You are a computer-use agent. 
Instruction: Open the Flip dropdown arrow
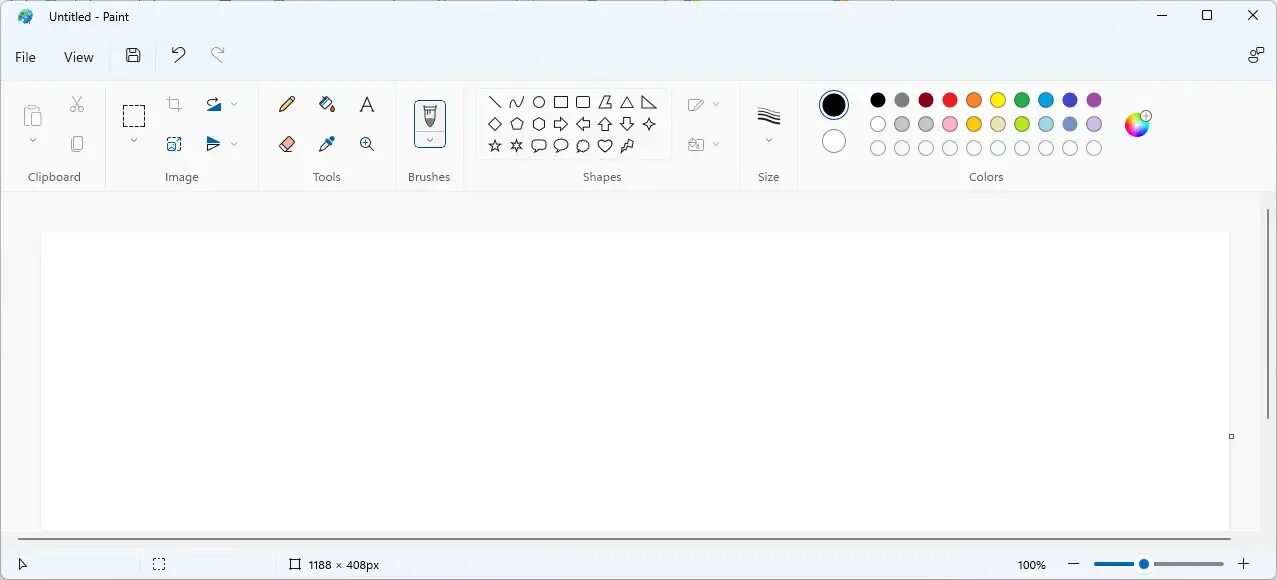[x=234, y=144]
